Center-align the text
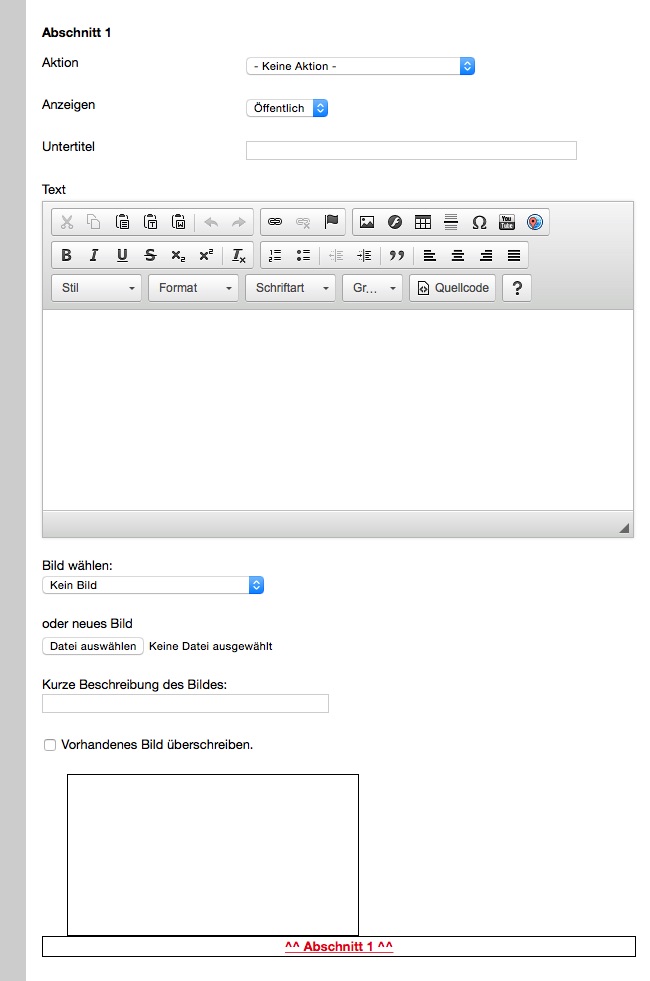This screenshot has width=650, height=981. click(458, 255)
